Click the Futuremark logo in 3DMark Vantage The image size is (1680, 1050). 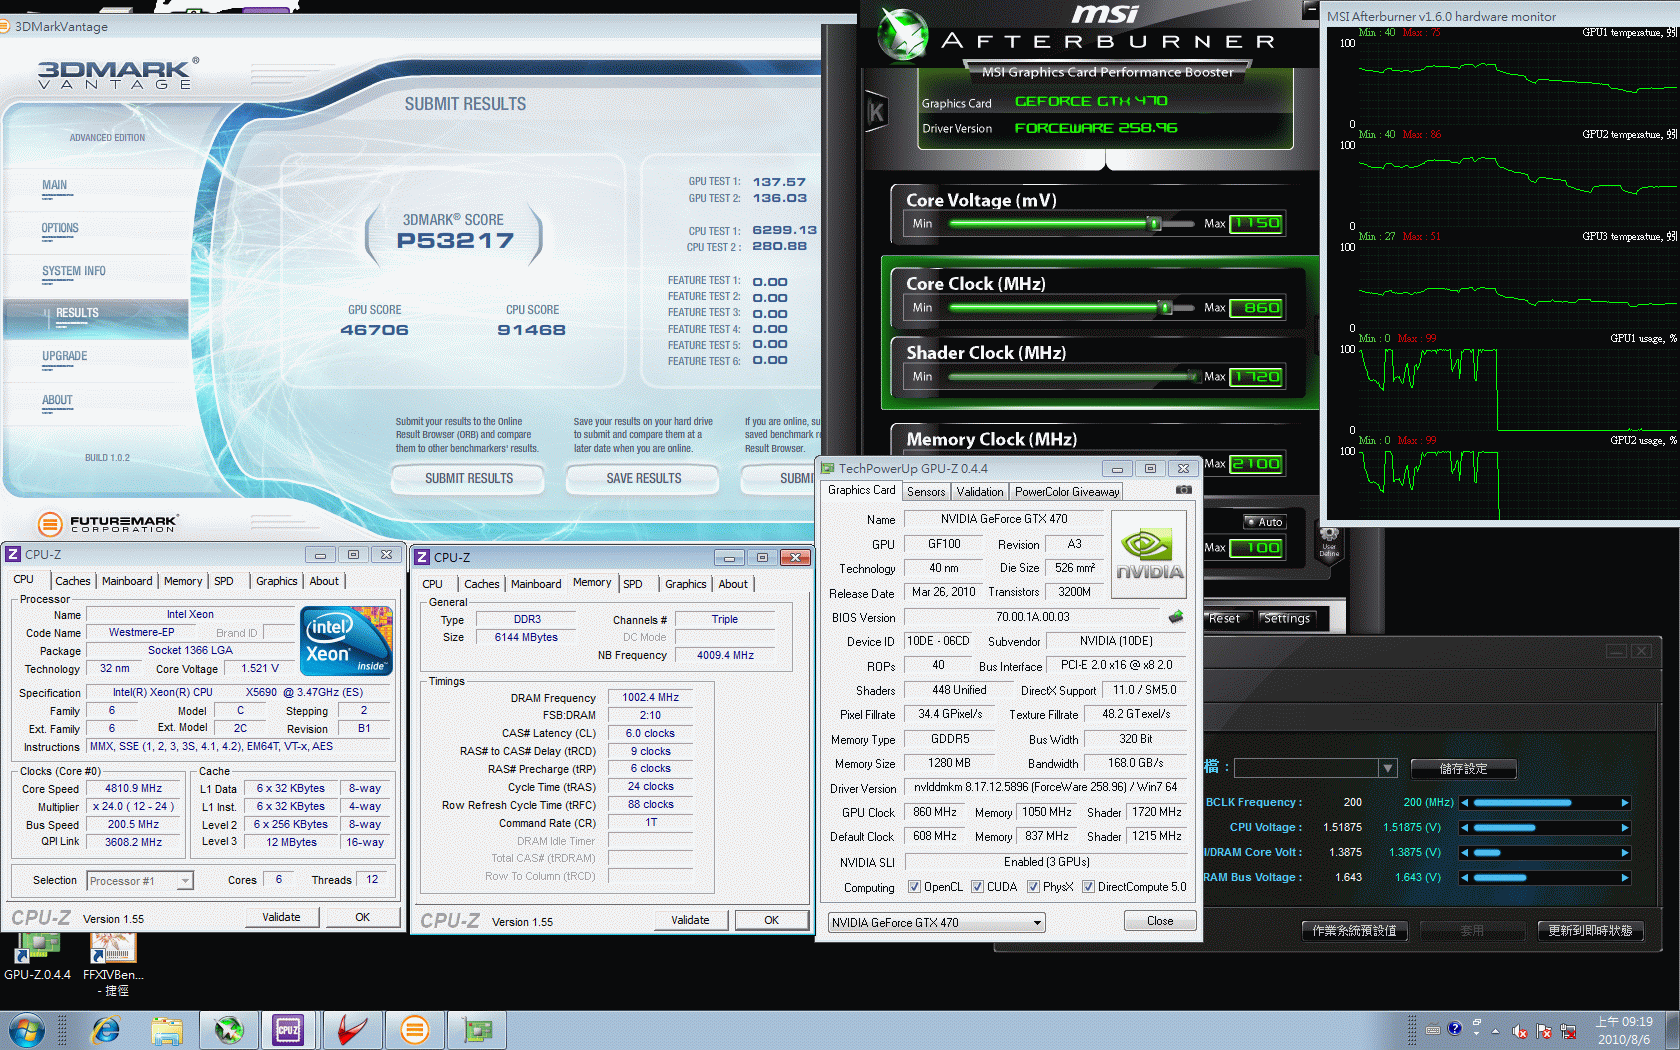(107, 523)
